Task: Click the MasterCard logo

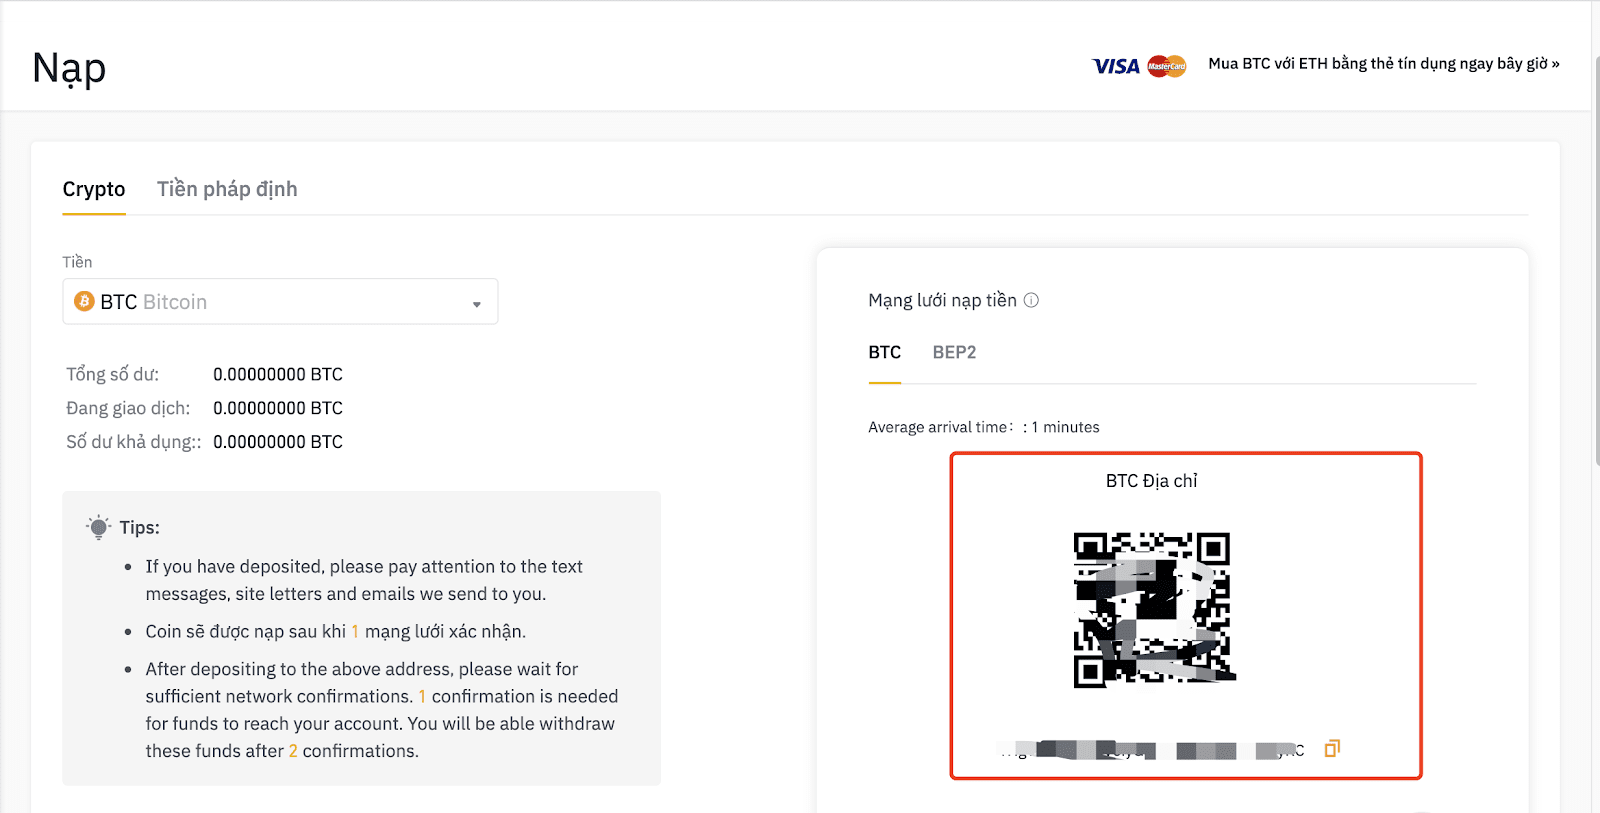Action: tap(1167, 66)
